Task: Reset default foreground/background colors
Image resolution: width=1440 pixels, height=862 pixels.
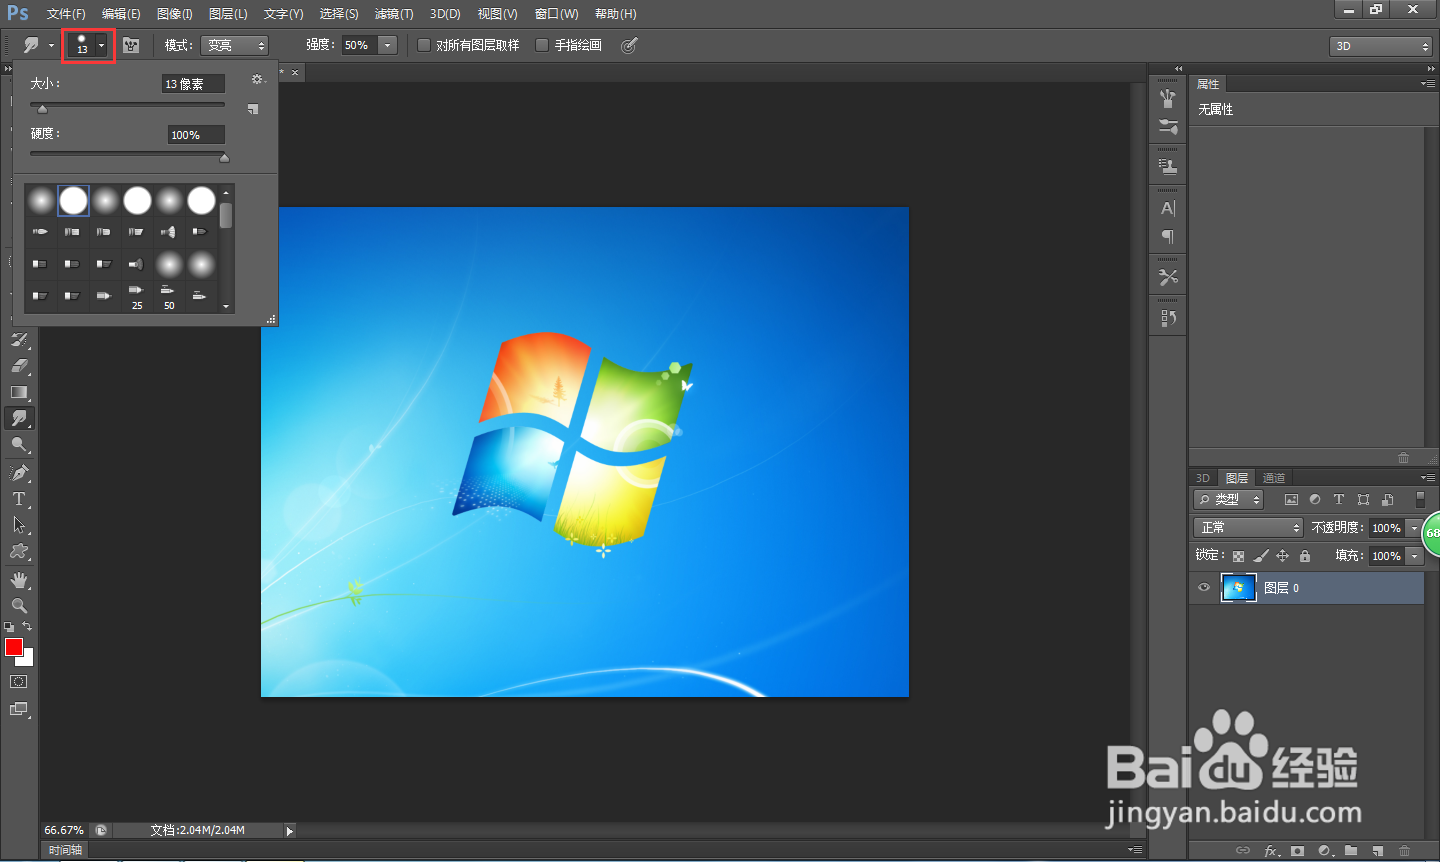Action: pyautogui.click(x=9, y=627)
